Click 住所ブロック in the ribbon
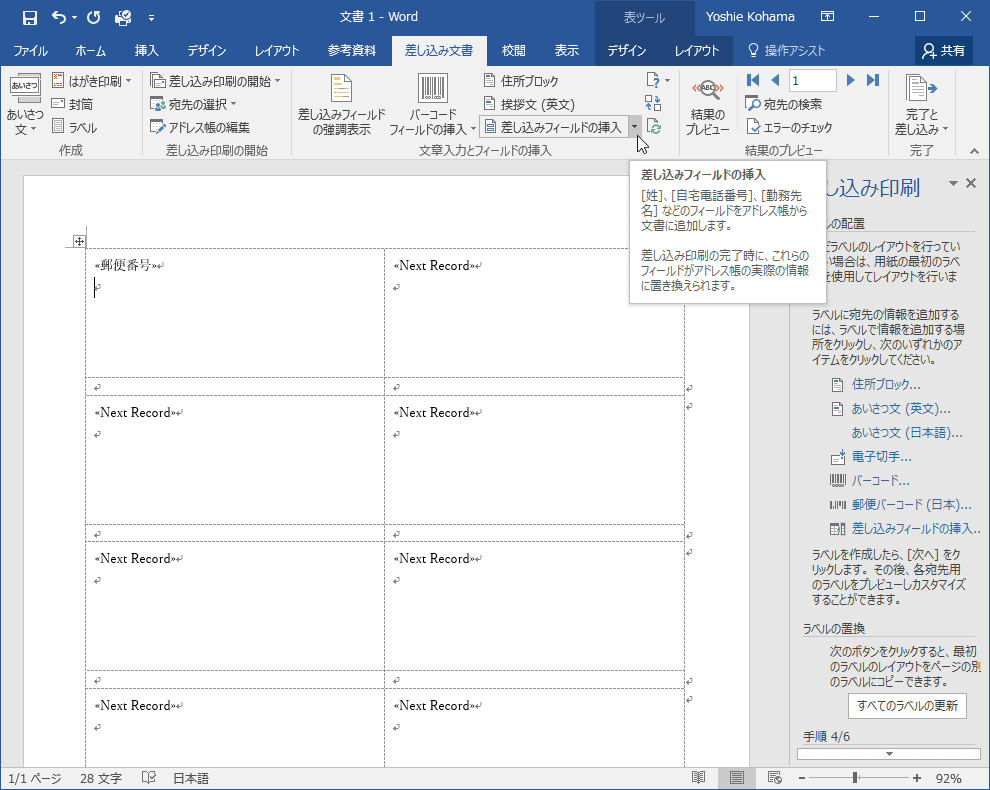990x790 pixels. pyautogui.click(x=522, y=81)
